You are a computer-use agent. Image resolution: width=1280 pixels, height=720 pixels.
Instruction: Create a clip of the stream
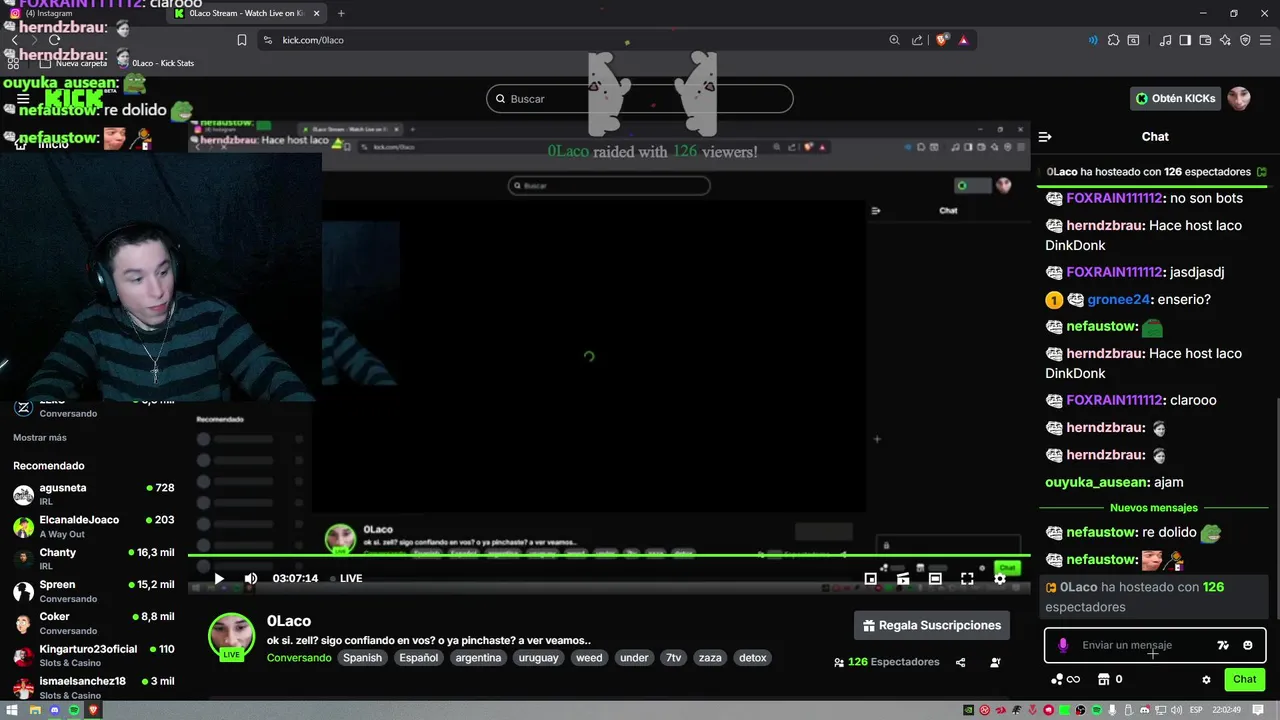[903, 578]
